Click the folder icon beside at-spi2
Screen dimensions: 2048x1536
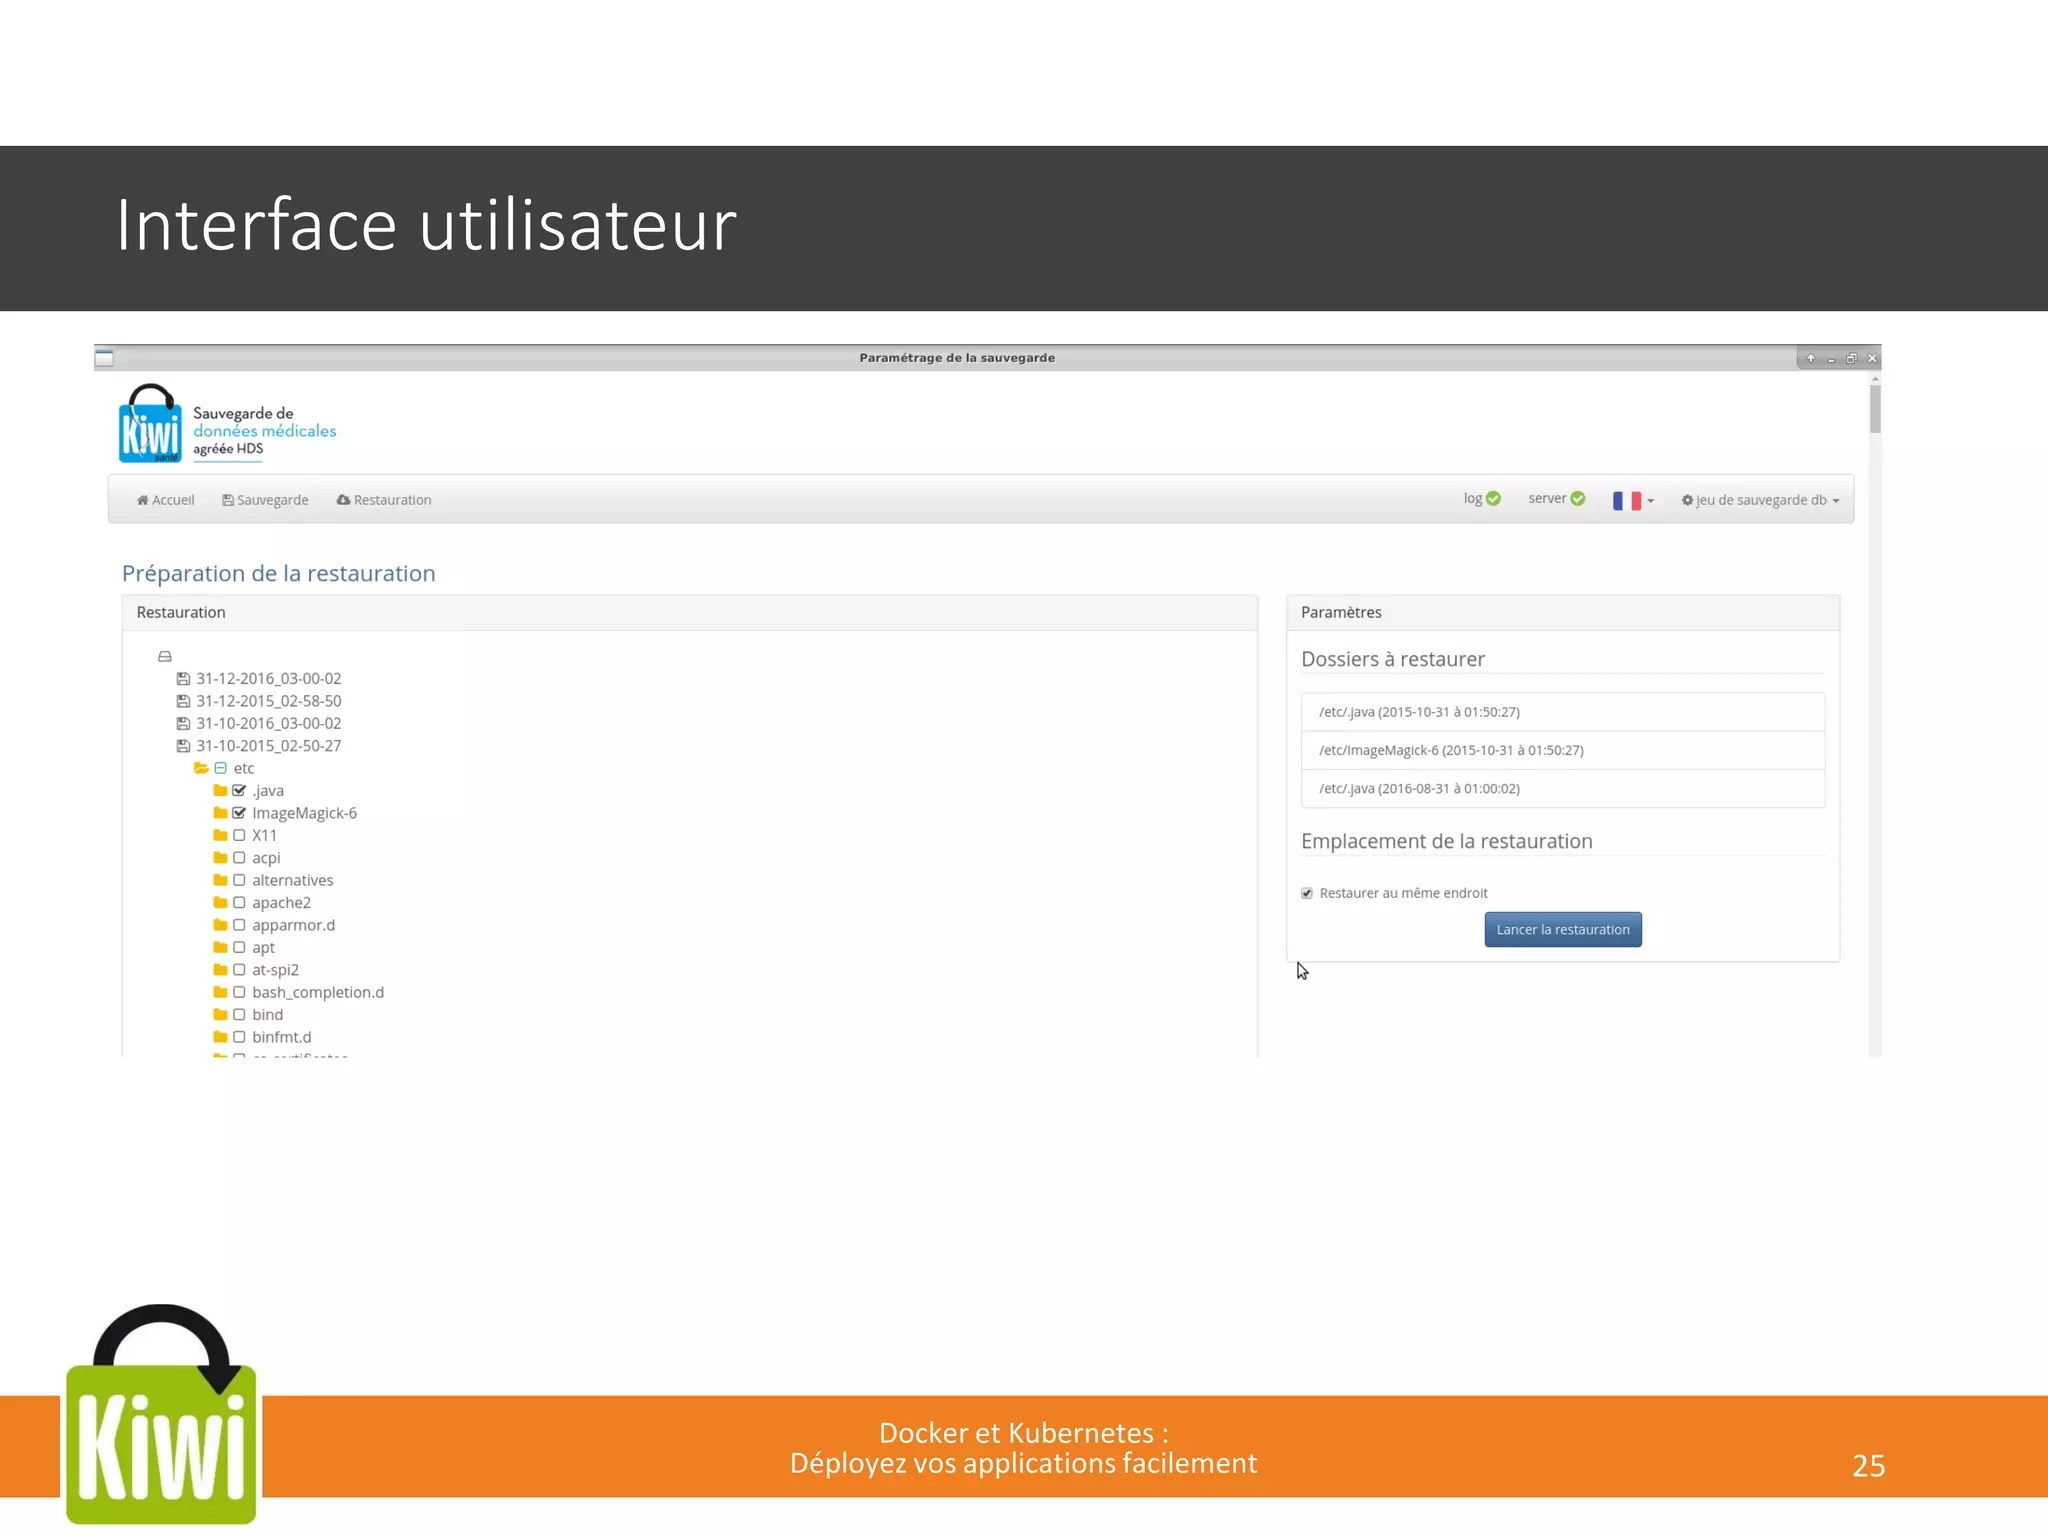click(220, 970)
